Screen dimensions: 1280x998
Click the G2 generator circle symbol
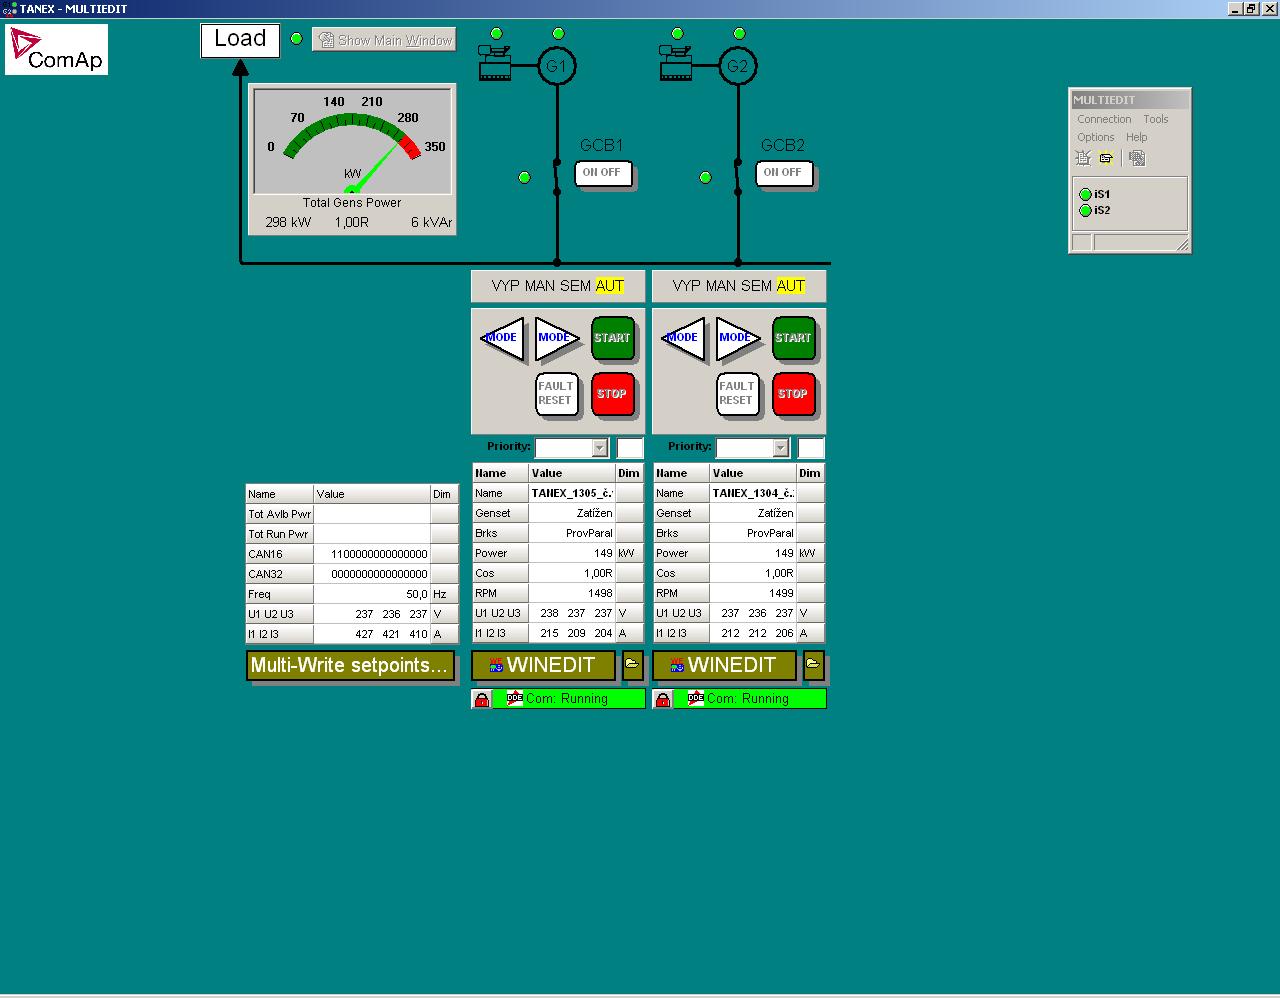click(737, 67)
